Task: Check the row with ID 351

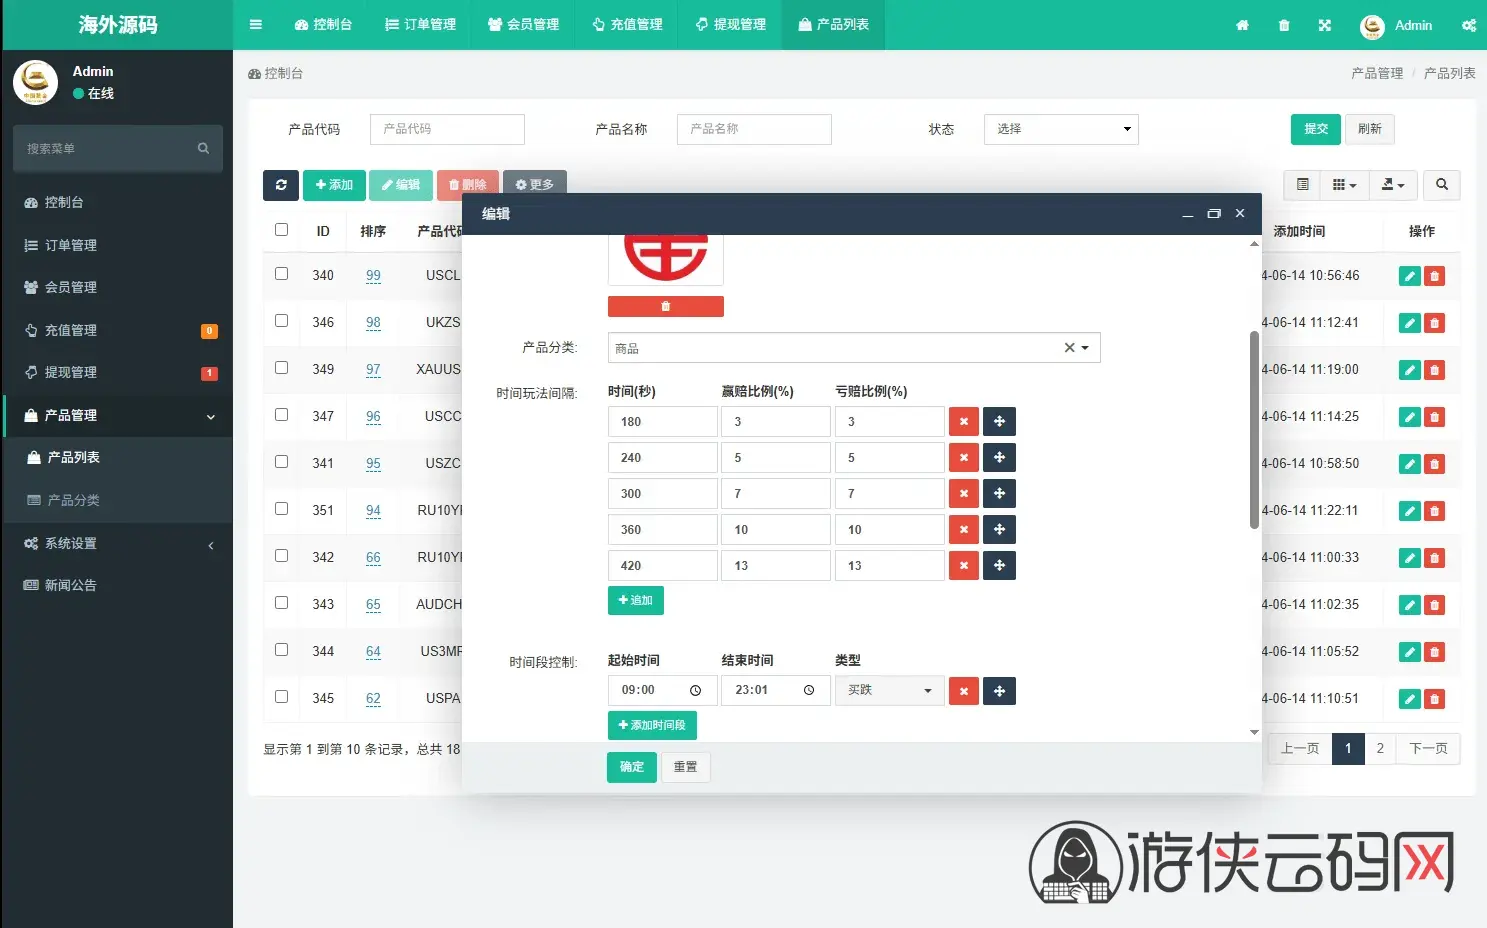Action: point(281,509)
